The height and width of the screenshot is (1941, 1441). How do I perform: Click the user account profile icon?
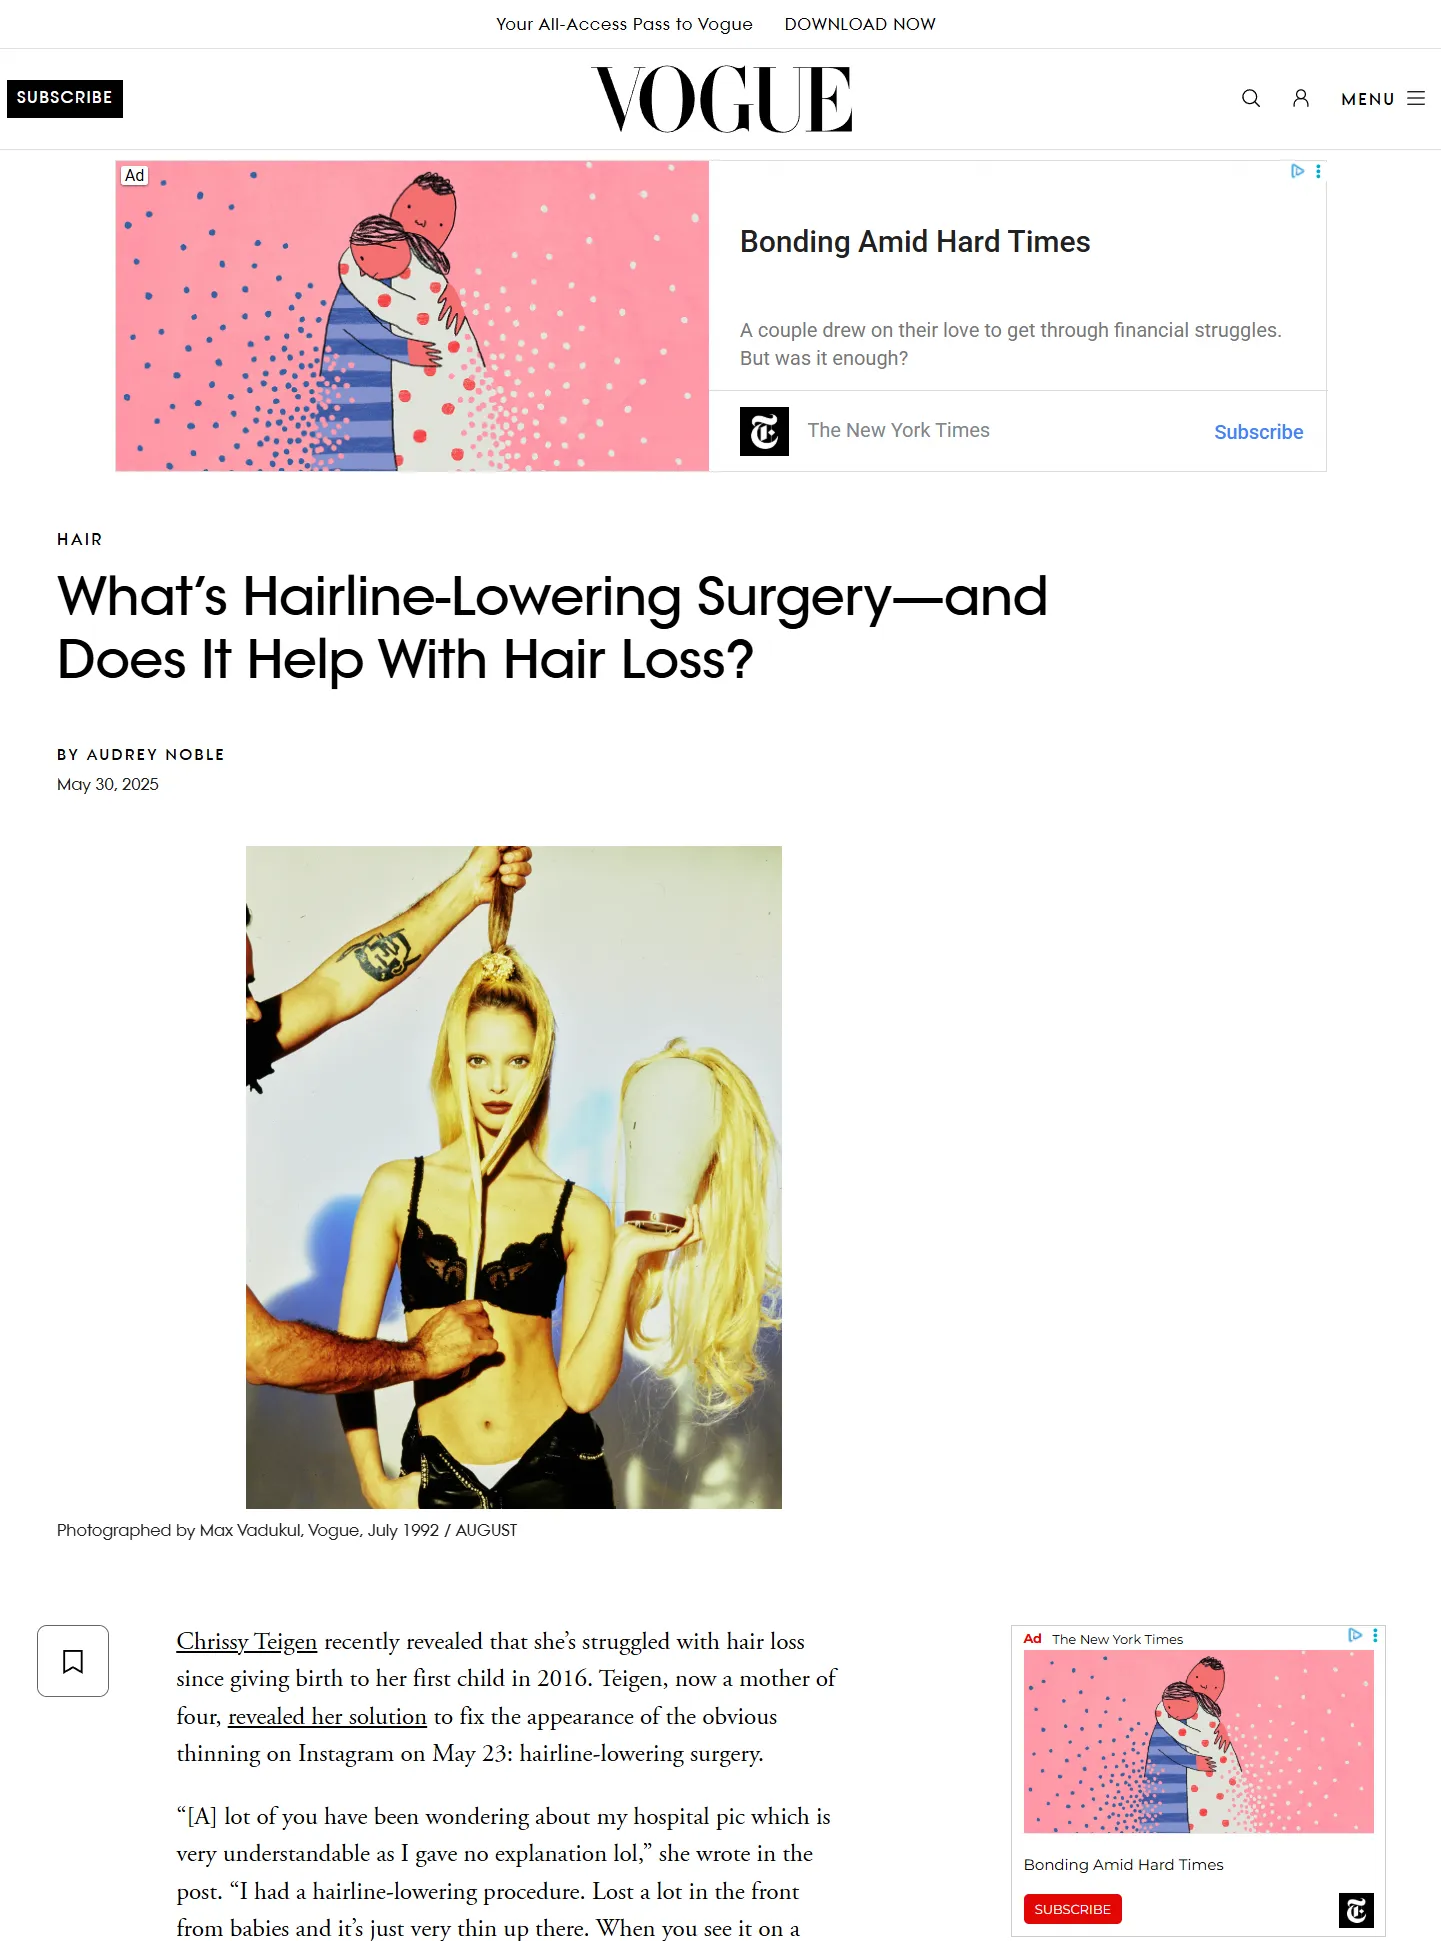(x=1300, y=98)
